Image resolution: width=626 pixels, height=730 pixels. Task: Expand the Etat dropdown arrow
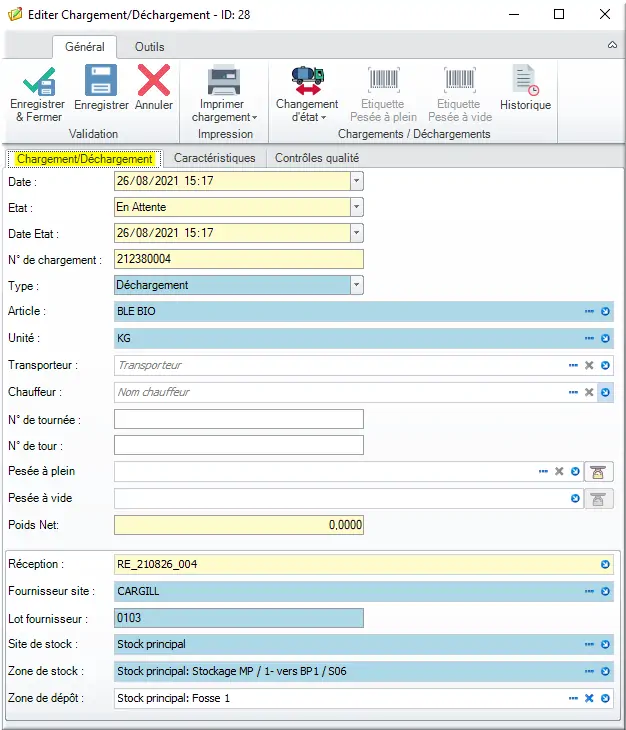[x=357, y=207]
